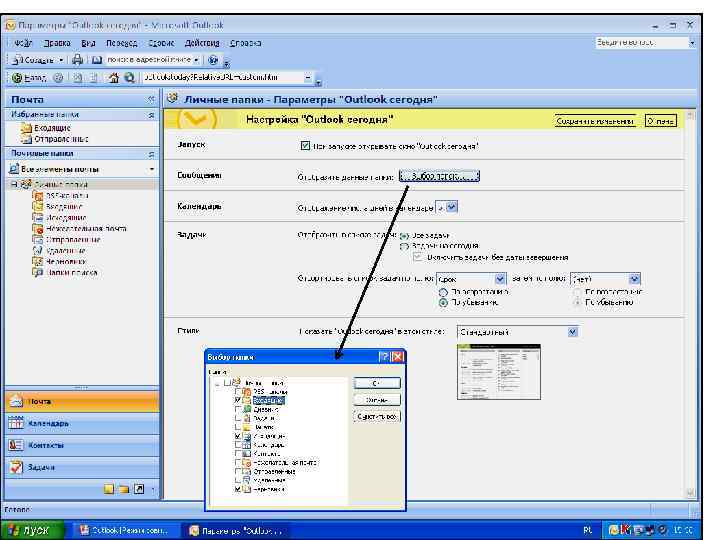Click the Home icon in web toolbar

tap(113, 78)
